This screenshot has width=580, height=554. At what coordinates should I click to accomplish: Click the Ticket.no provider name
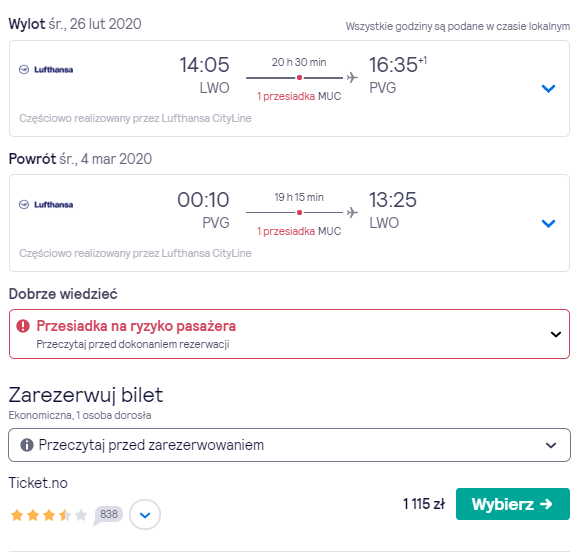coord(38,483)
